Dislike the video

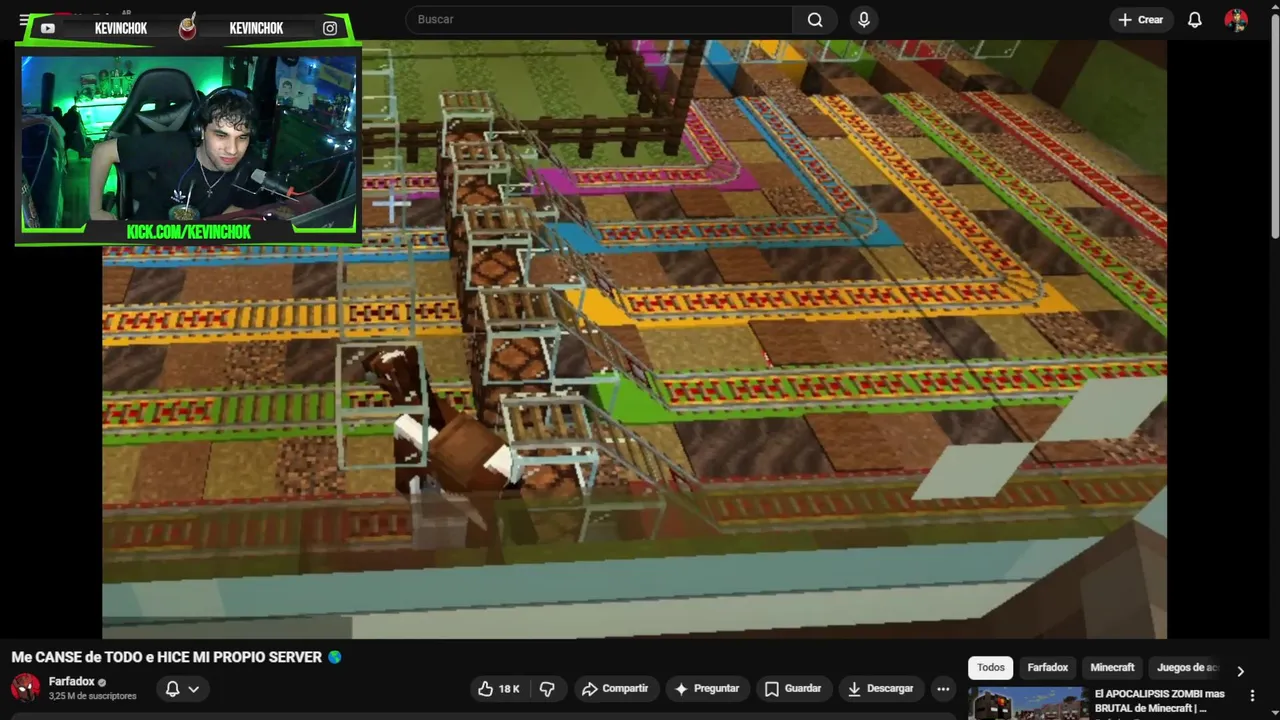click(547, 689)
